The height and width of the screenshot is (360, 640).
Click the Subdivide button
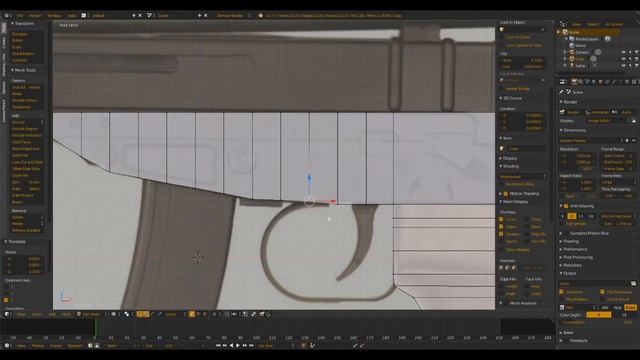tap(27, 156)
